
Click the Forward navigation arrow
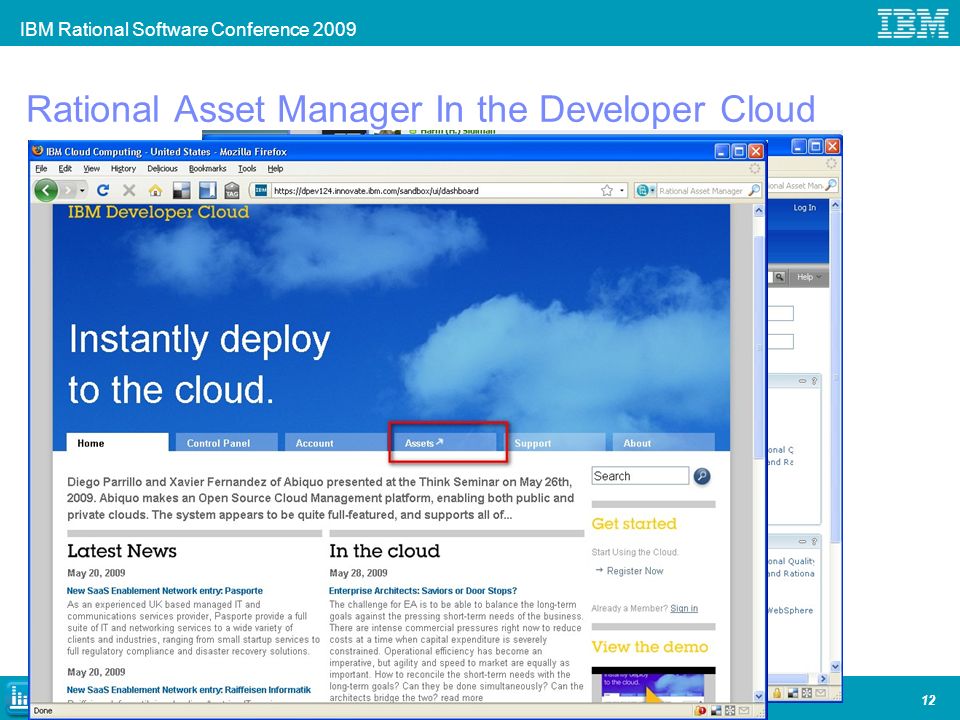pyautogui.click(x=69, y=190)
